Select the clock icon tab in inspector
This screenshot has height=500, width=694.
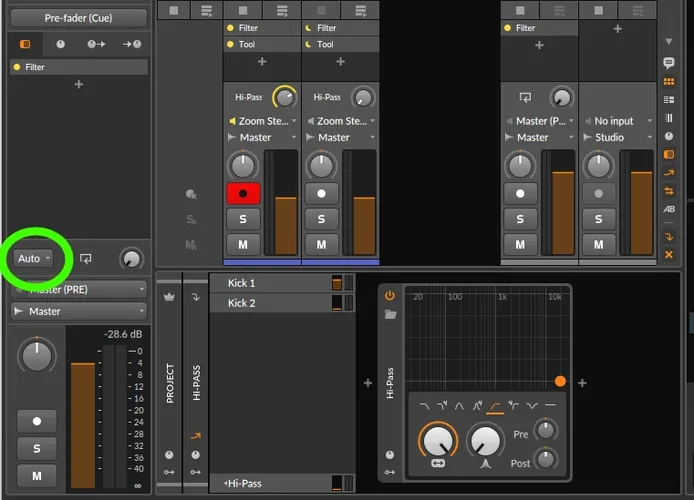pos(60,45)
